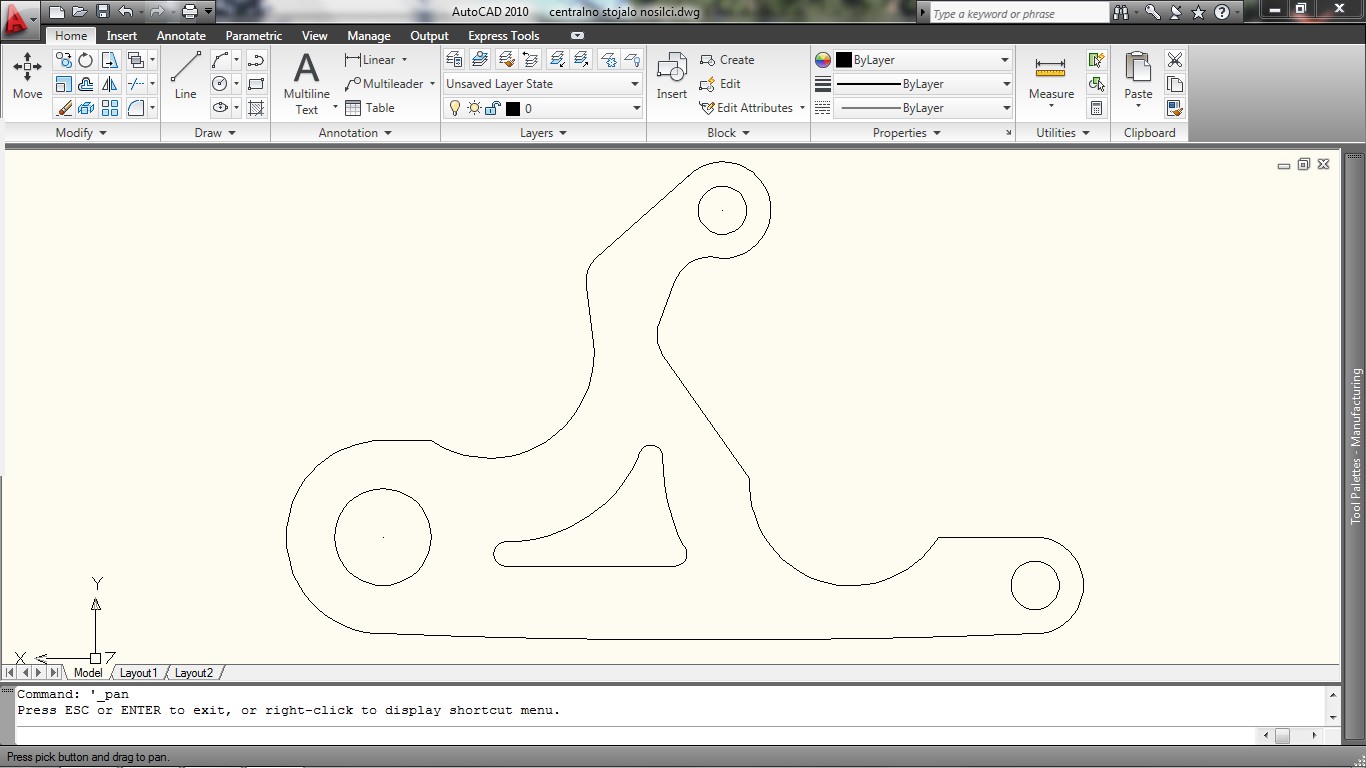Select the Hatch tool

point(256,108)
